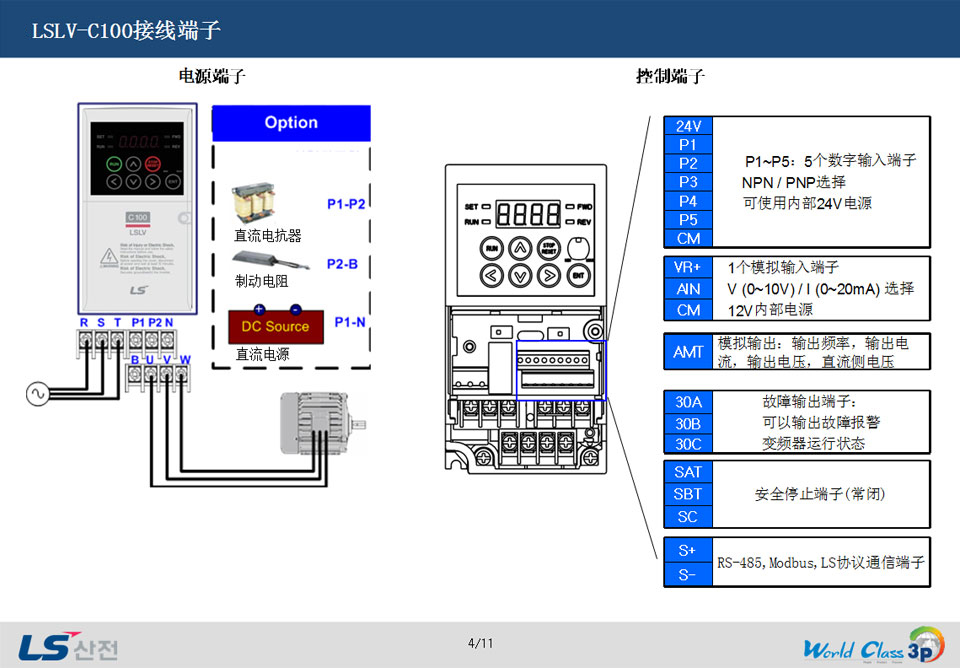Click the down arrow key on the line-drawn keypad
The width and height of the screenshot is (960, 668).
[519, 273]
